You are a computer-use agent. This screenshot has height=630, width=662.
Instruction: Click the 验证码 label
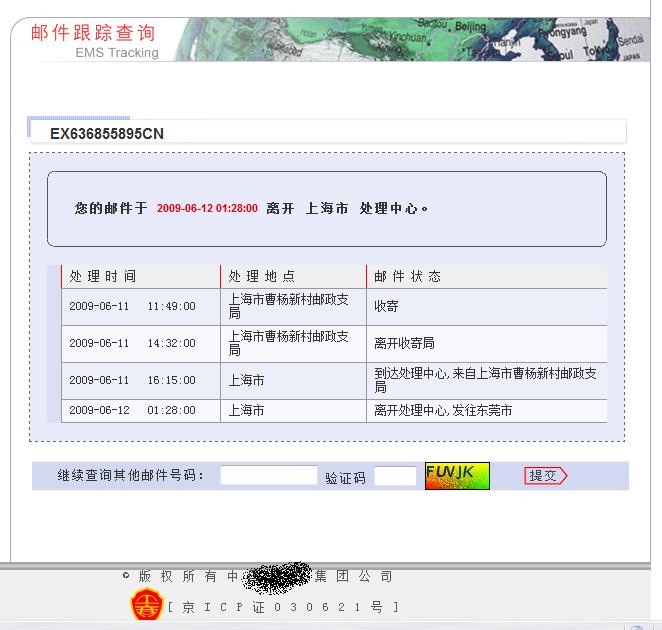[x=345, y=478]
